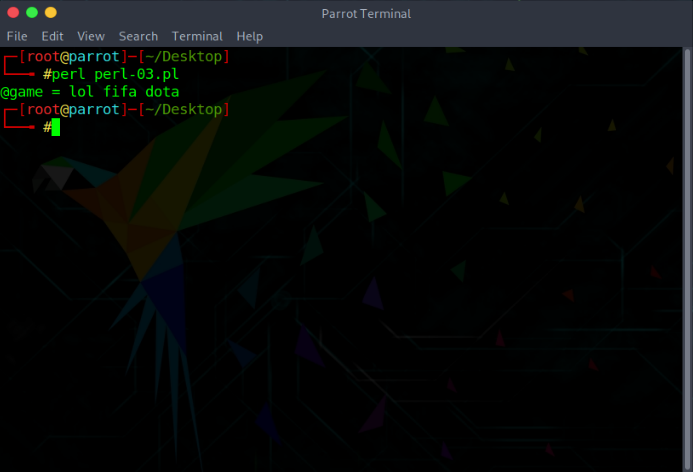The width and height of the screenshot is (693, 472).
Task: Click the green cursor block at prompt
Action: [x=56, y=127]
